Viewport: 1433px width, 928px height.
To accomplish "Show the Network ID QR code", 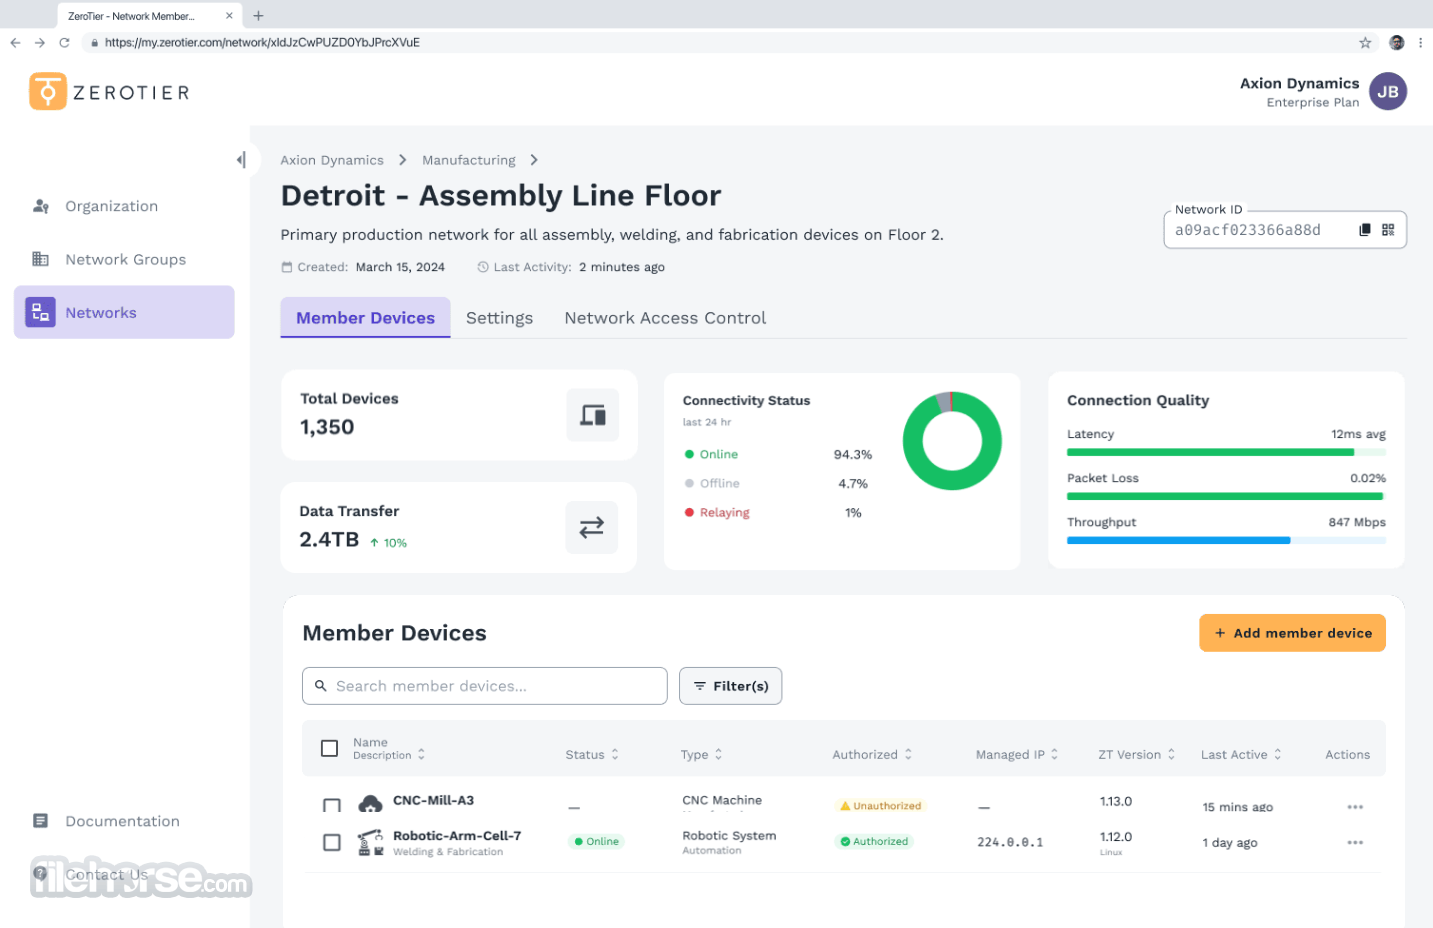I will pos(1388,230).
